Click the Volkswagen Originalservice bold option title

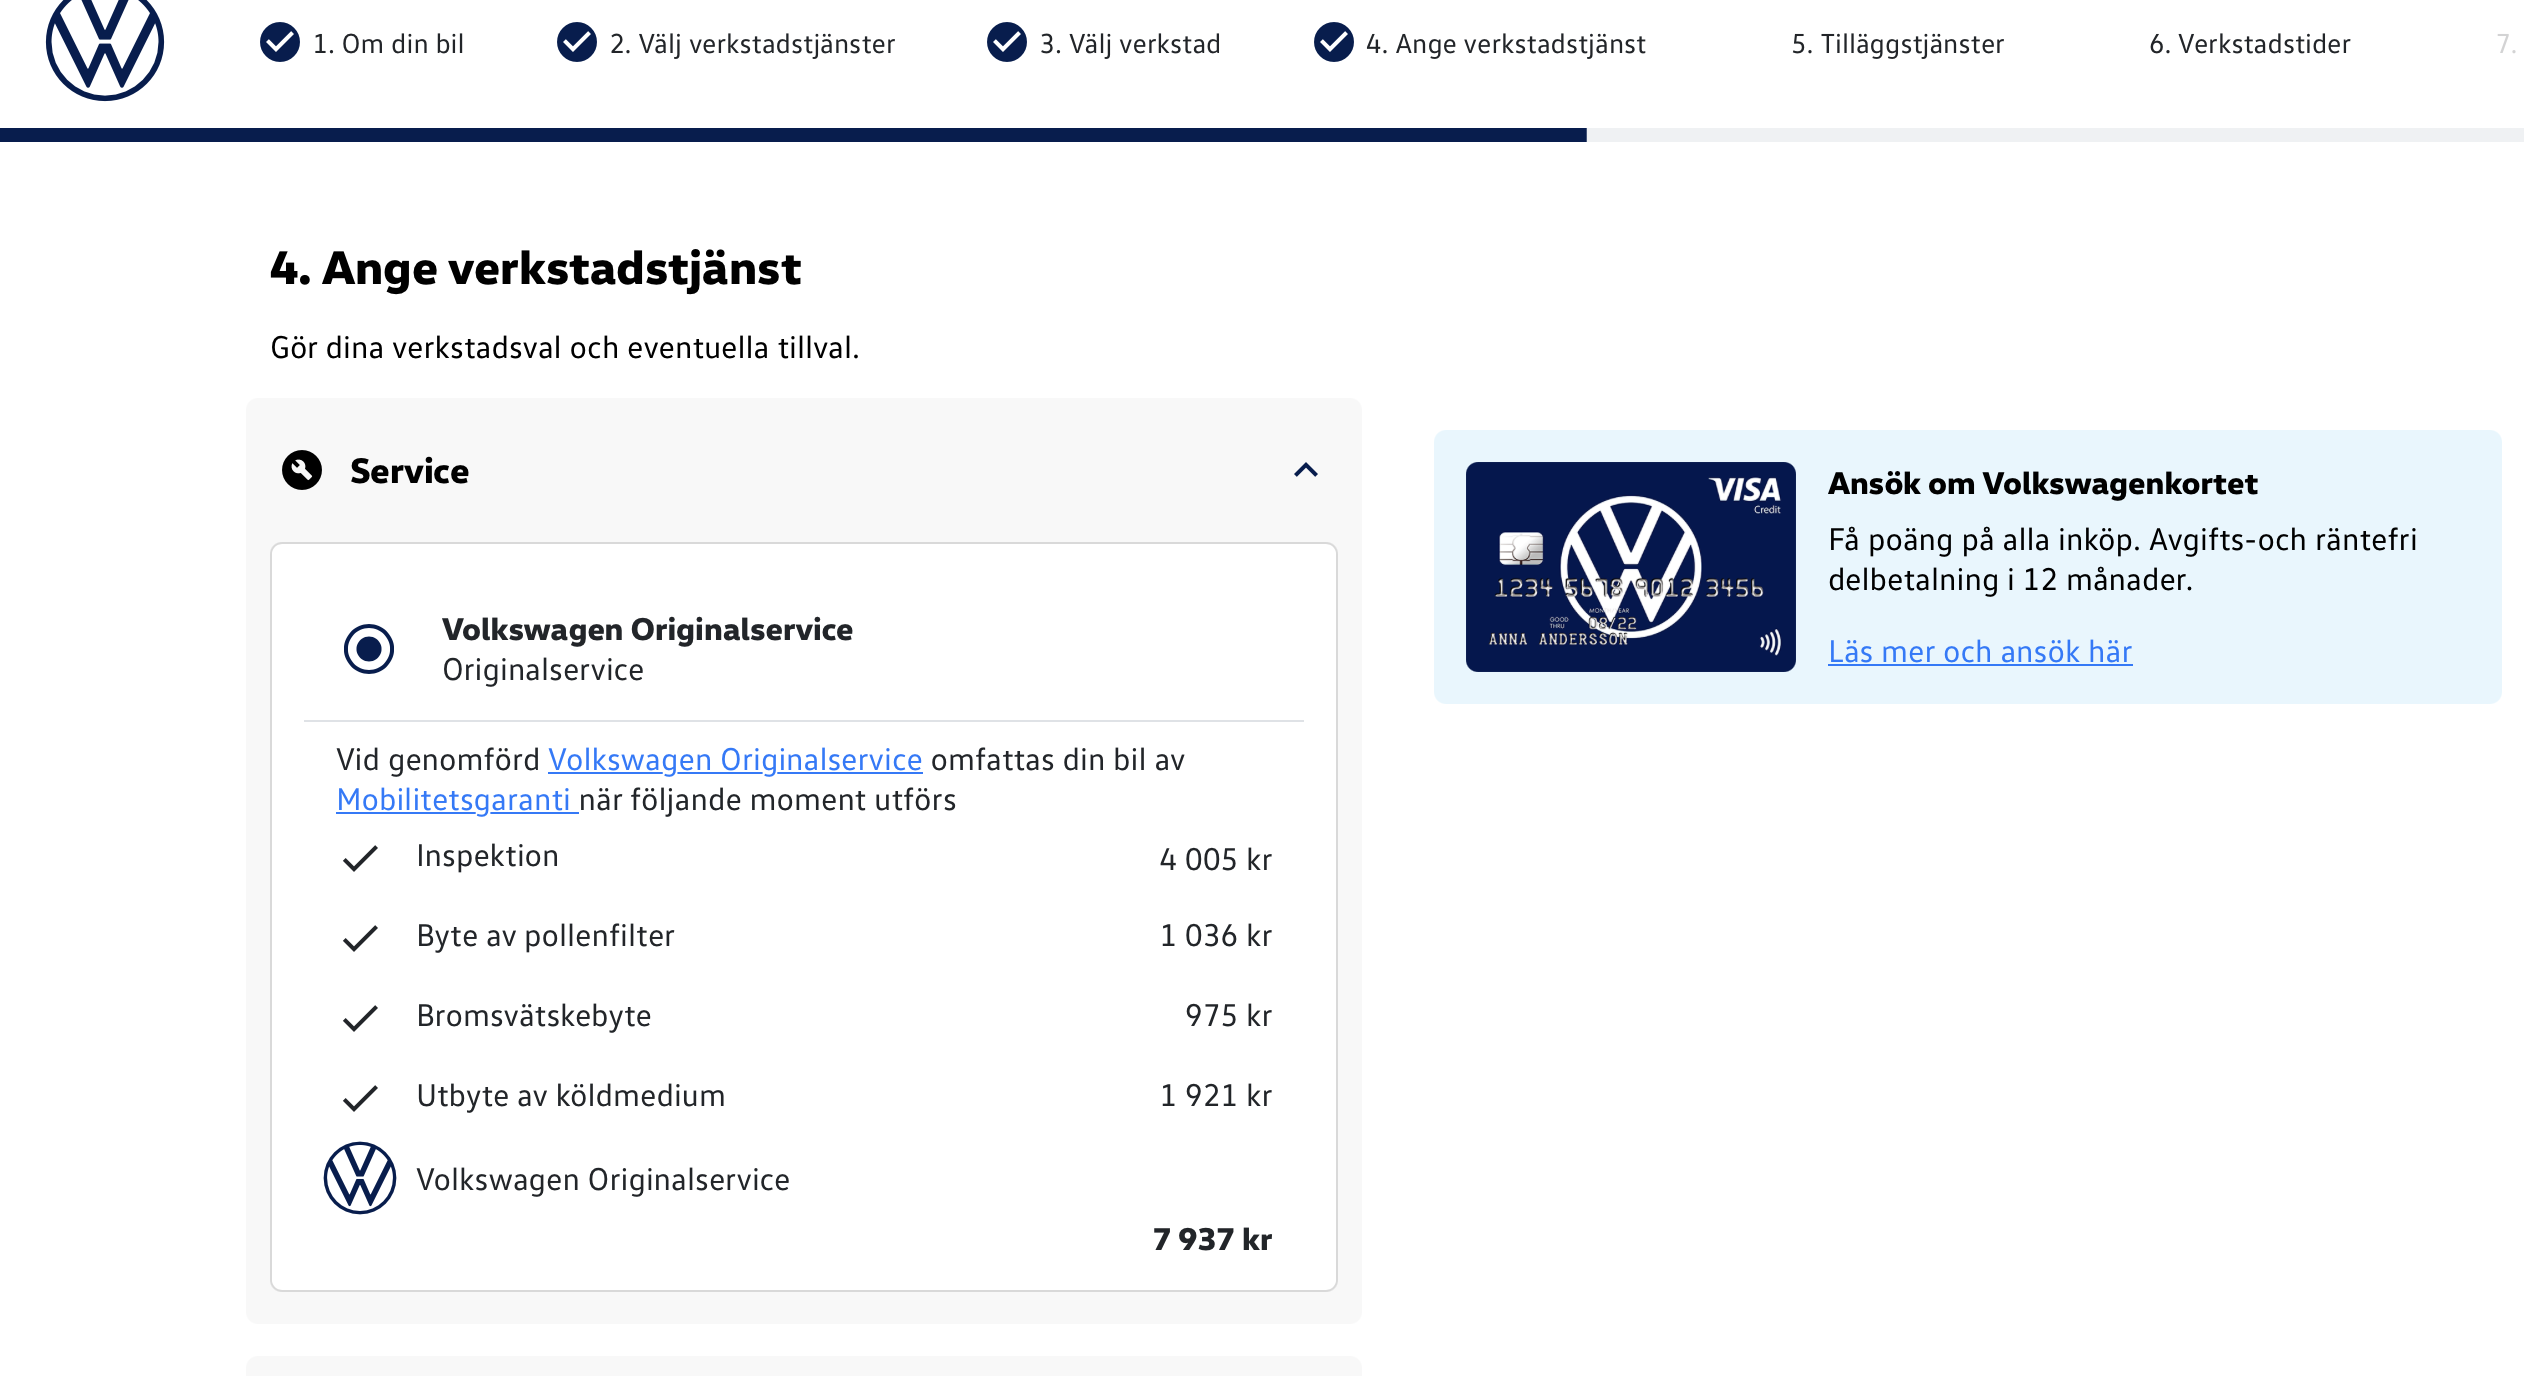[648, 630]
